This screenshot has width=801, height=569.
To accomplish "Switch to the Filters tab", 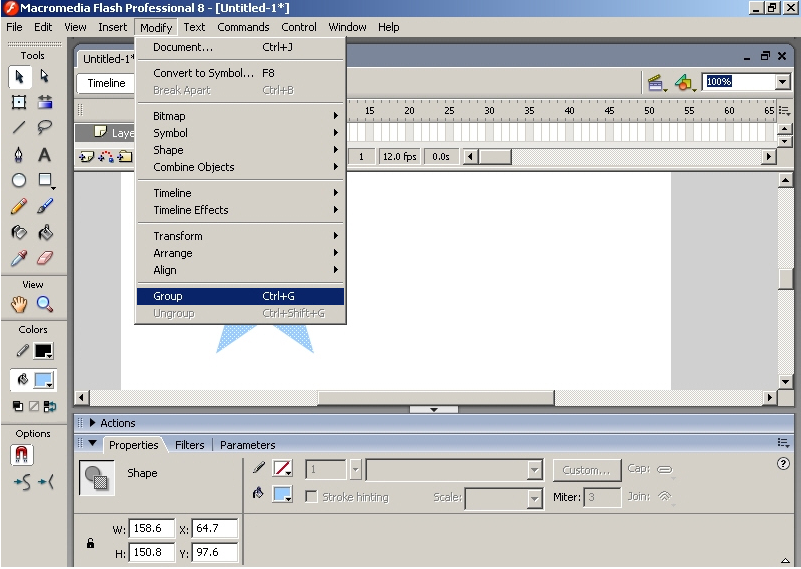I will point(190,445).
